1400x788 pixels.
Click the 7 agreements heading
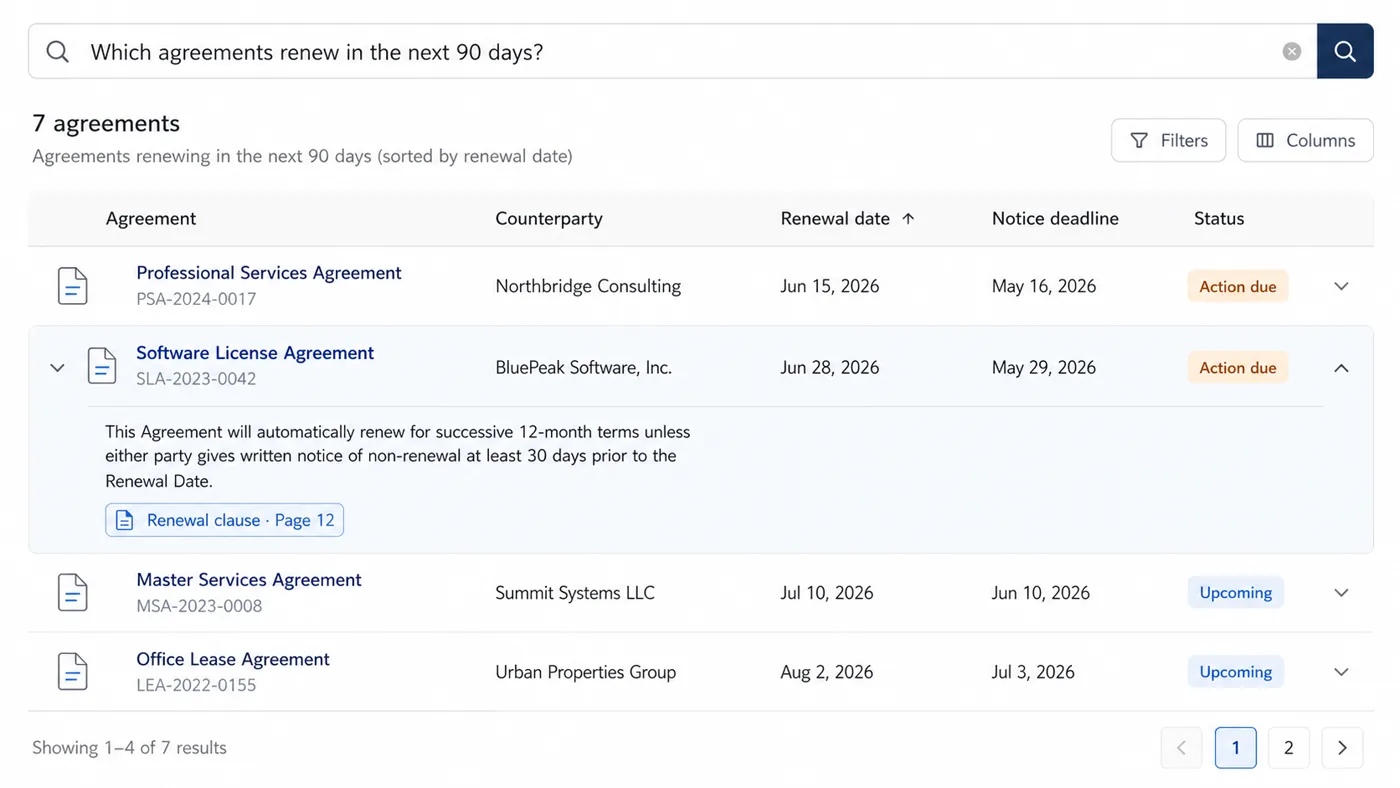[x=106, y=123]
